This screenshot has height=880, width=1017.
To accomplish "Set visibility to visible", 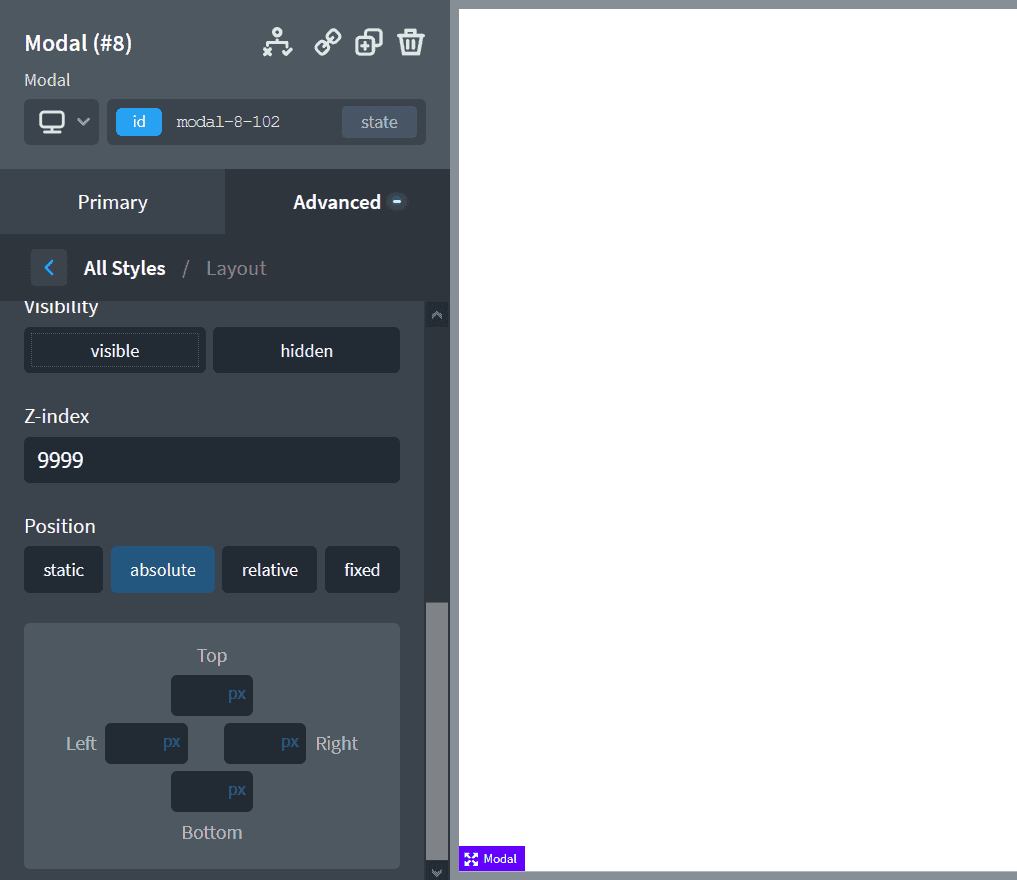I will tap(115, 350).
